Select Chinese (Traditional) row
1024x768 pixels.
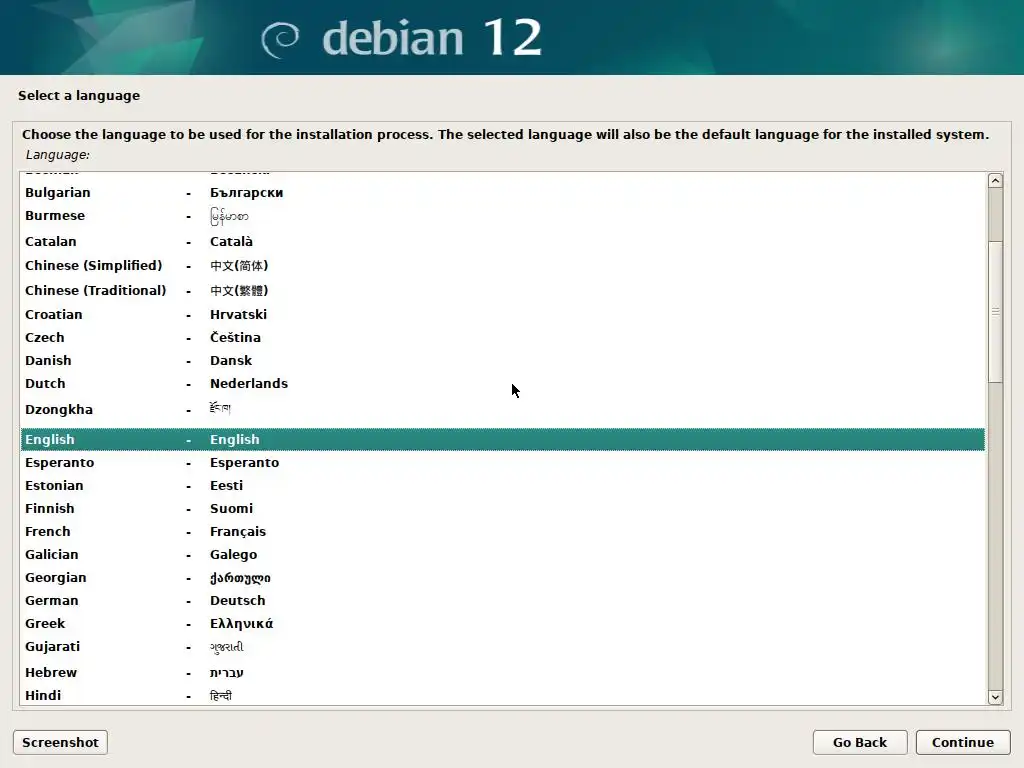pyautogui.click(x=502, y=291)
